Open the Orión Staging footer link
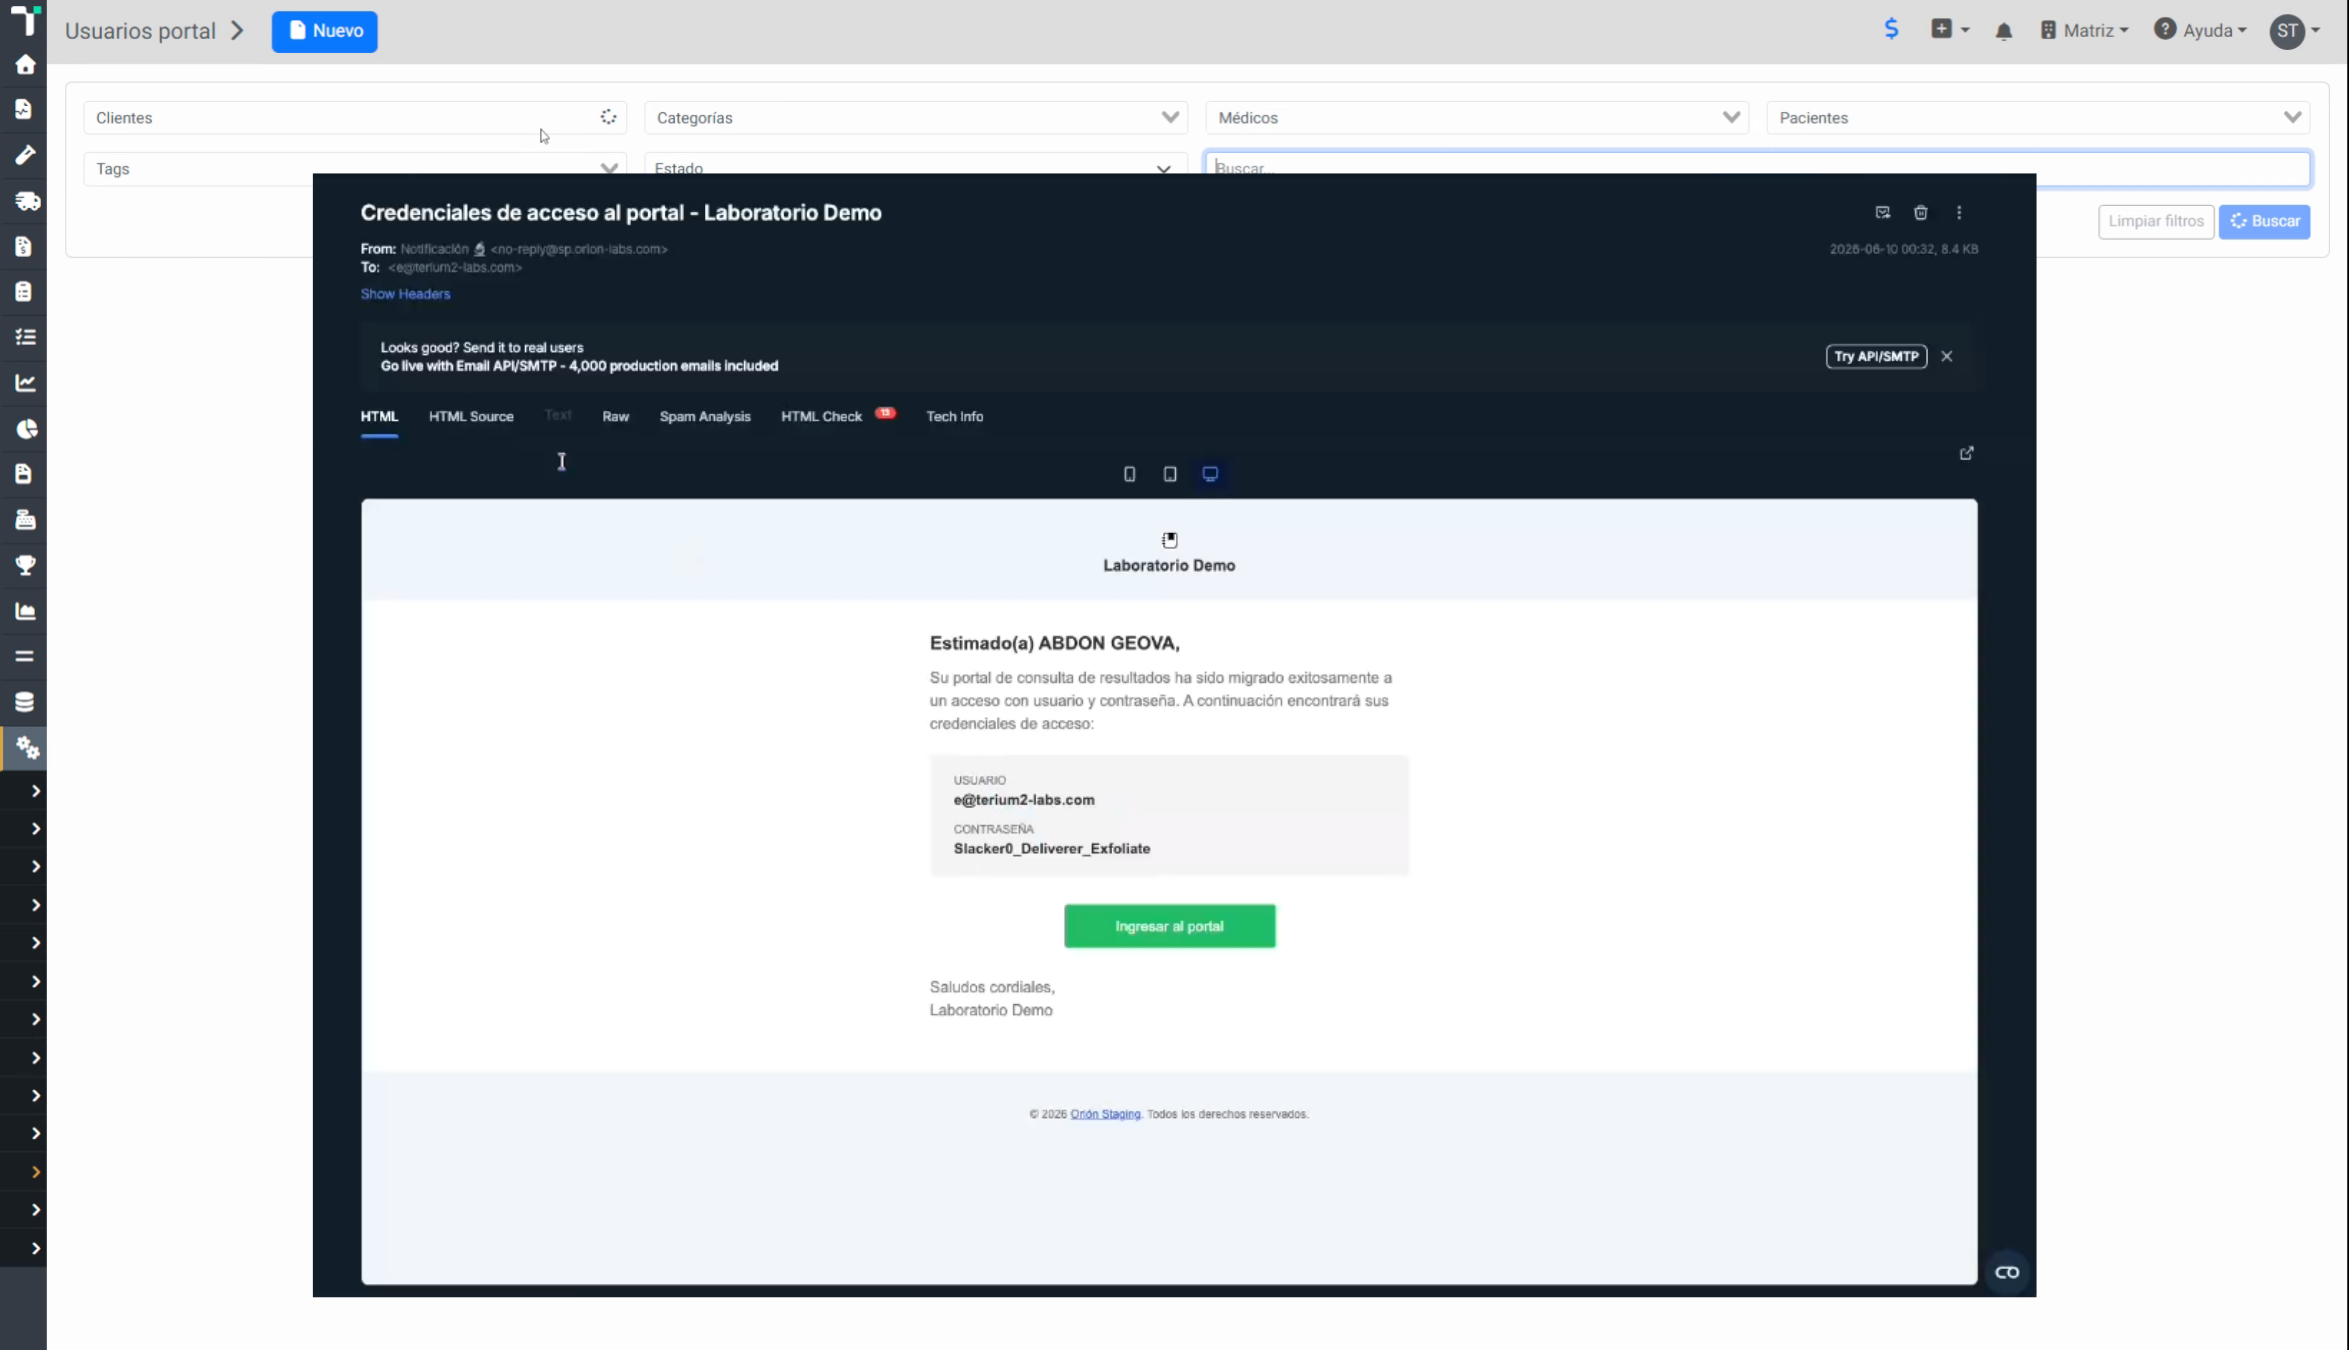The image size is (2349, 1350). click(x=1105, y=1114)
